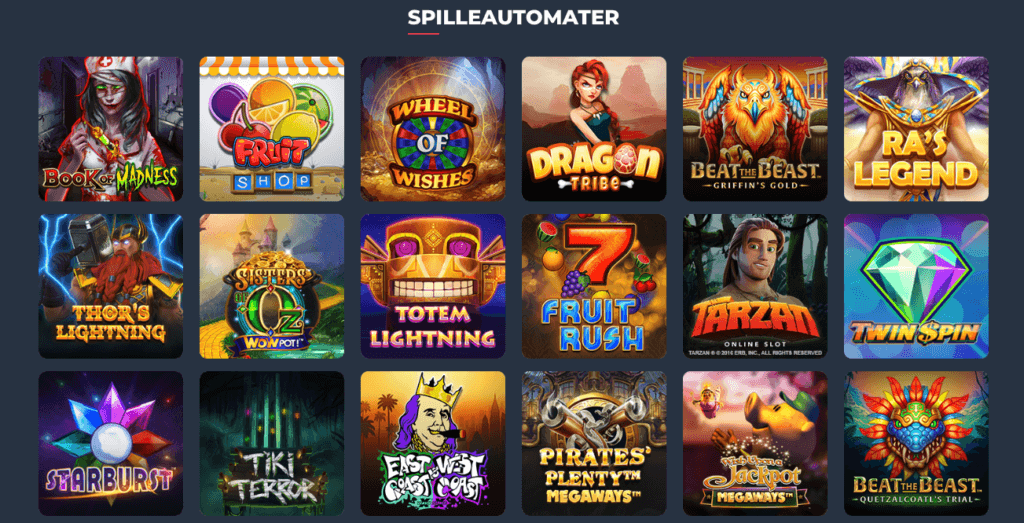Screen dimensions: 1024x523
Task: Launch the Twin Spin diamond tile
Action: 916,286
